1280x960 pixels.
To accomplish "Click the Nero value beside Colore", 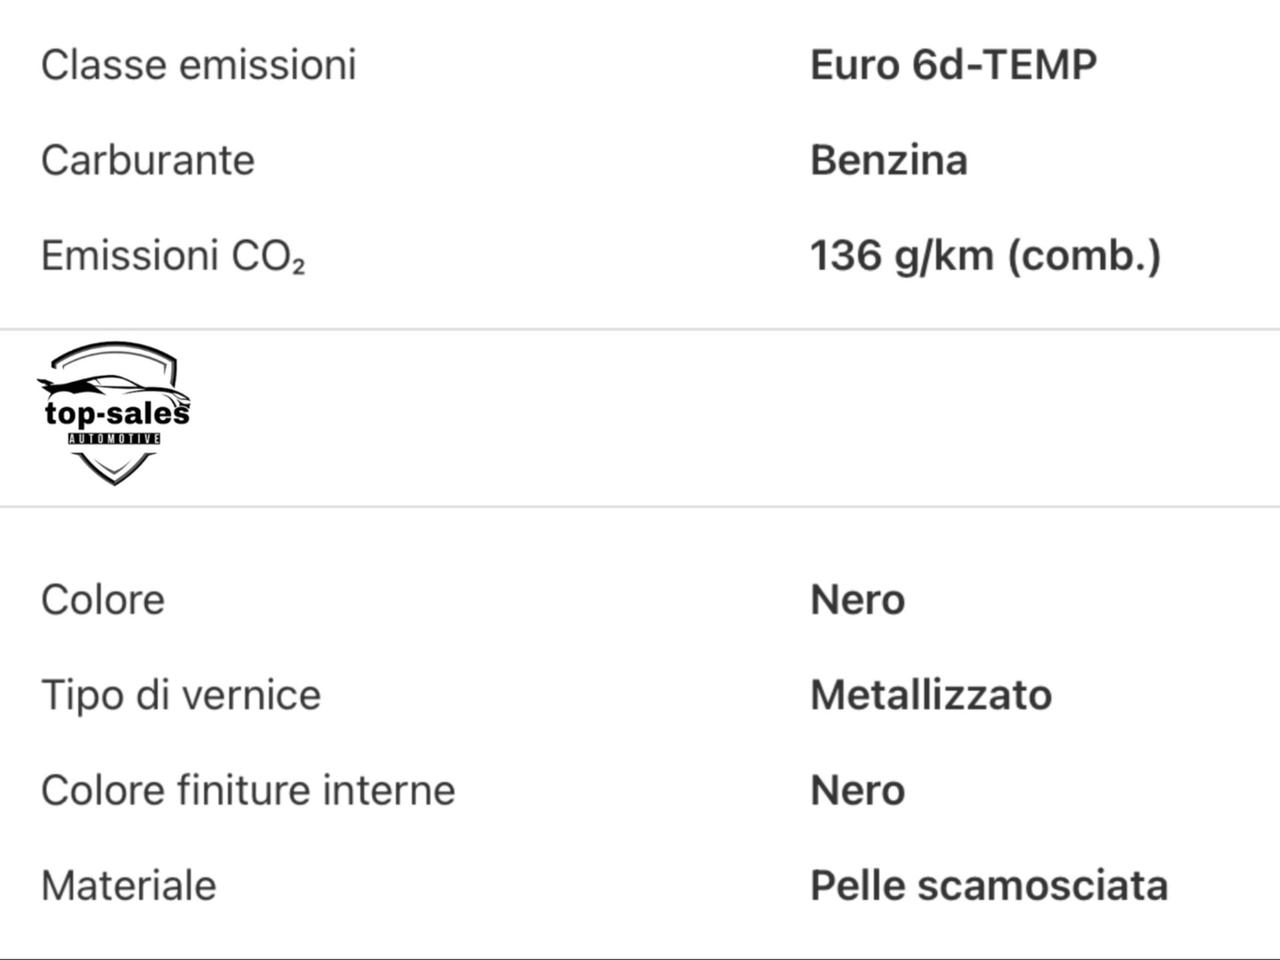I will (858, 600).
